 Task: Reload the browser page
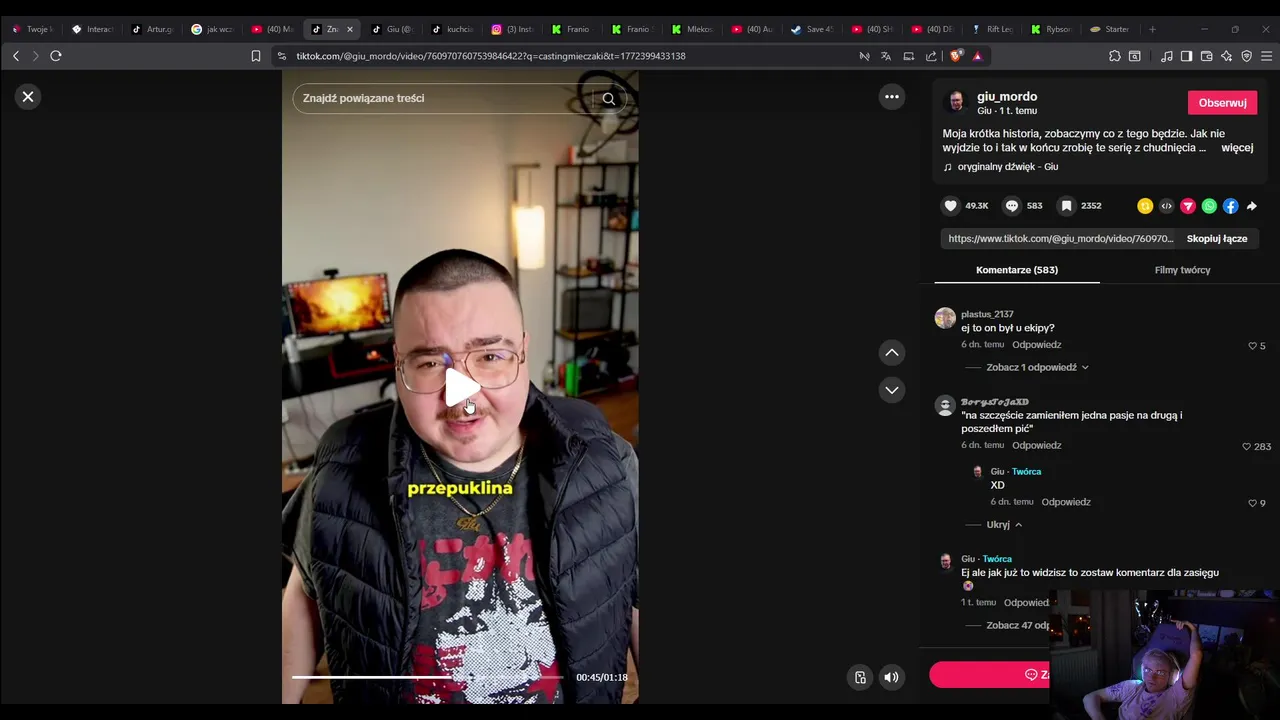(x=56, y=56)
